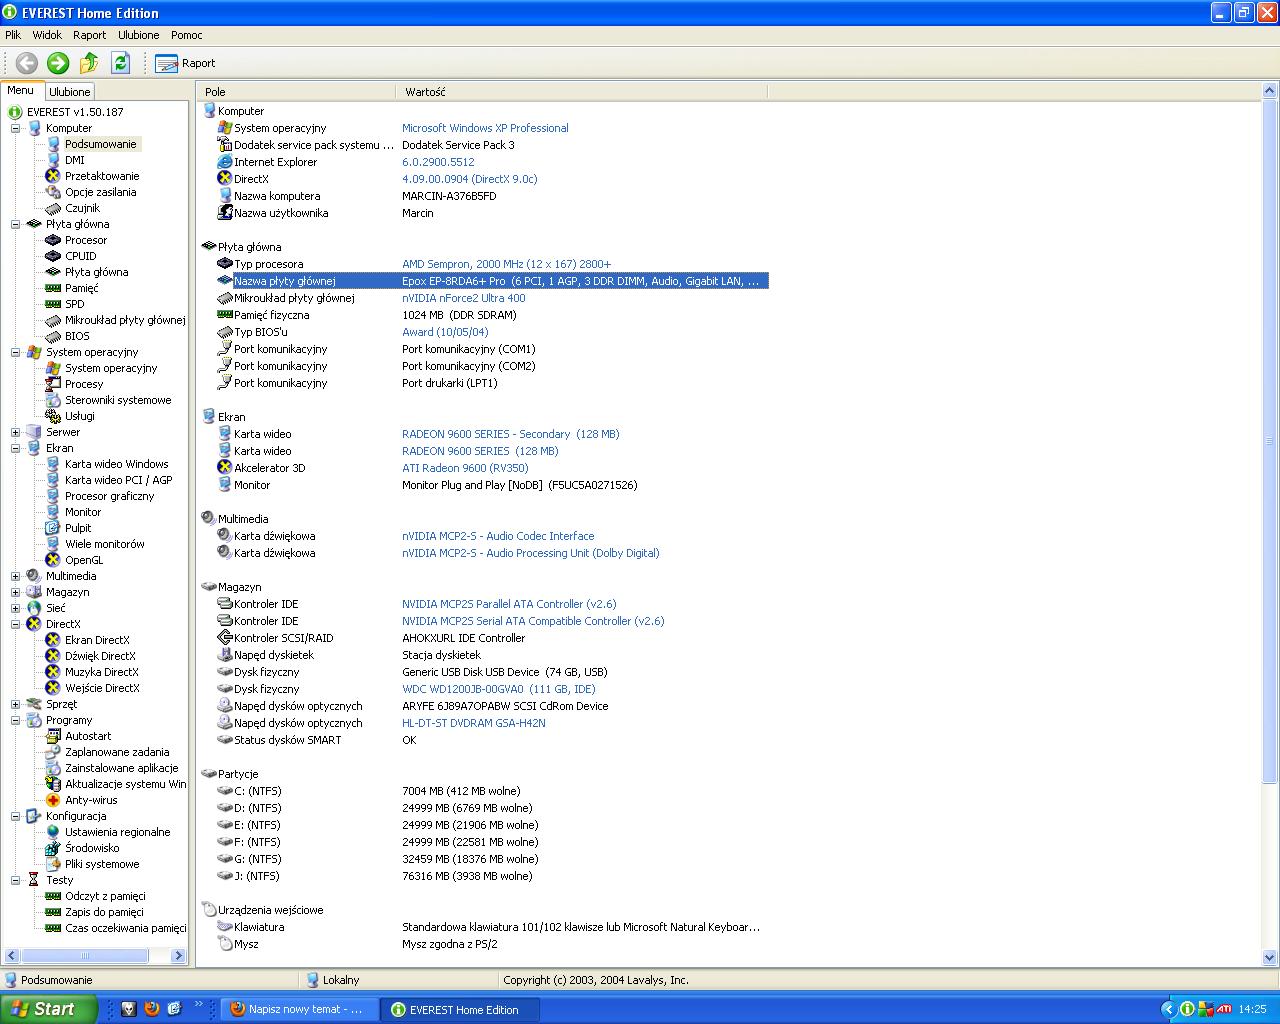Open the Raport menu in menu bar
Viewport: 1280px width, 1024px height.
click(90, 35)
